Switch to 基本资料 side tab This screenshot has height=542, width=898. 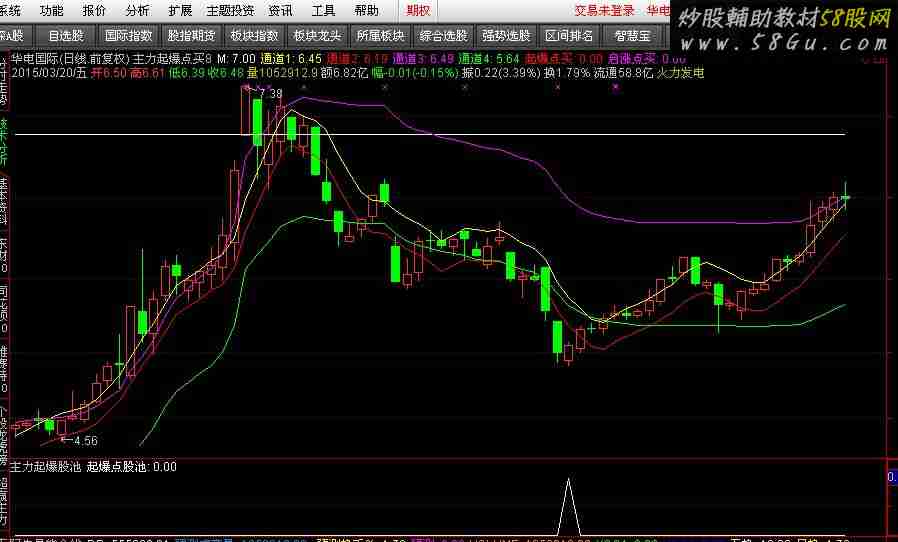[x=4, y=202]
